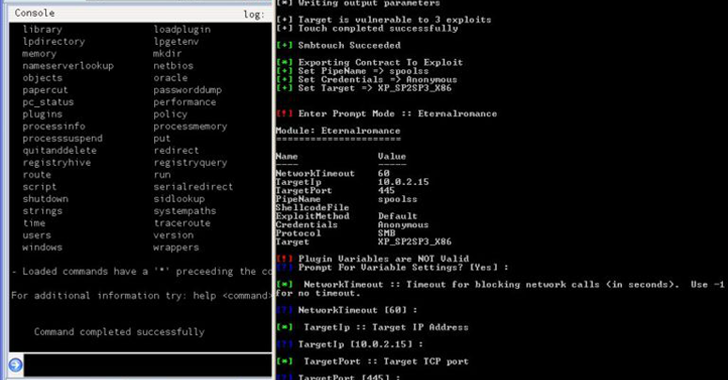Select the 'script' command
Viewport: 728px width, 380px height.
point(39,187)
